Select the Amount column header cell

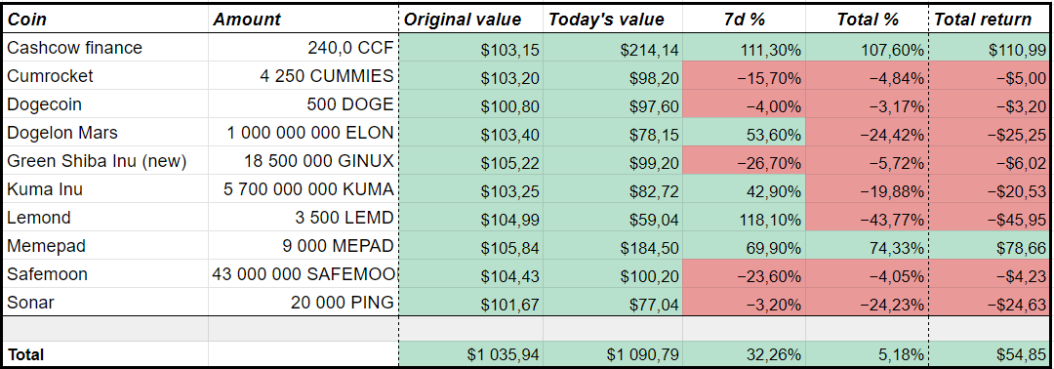coord(303,19)
